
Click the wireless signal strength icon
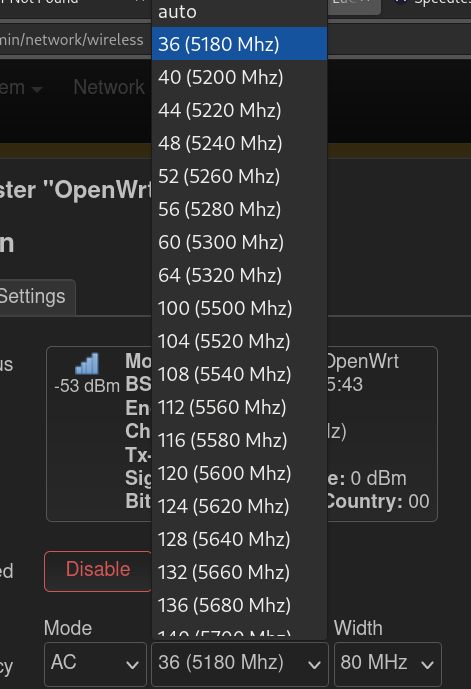pos(87,363)
